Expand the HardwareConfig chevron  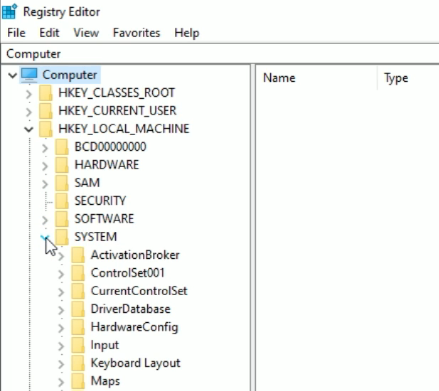61,328
